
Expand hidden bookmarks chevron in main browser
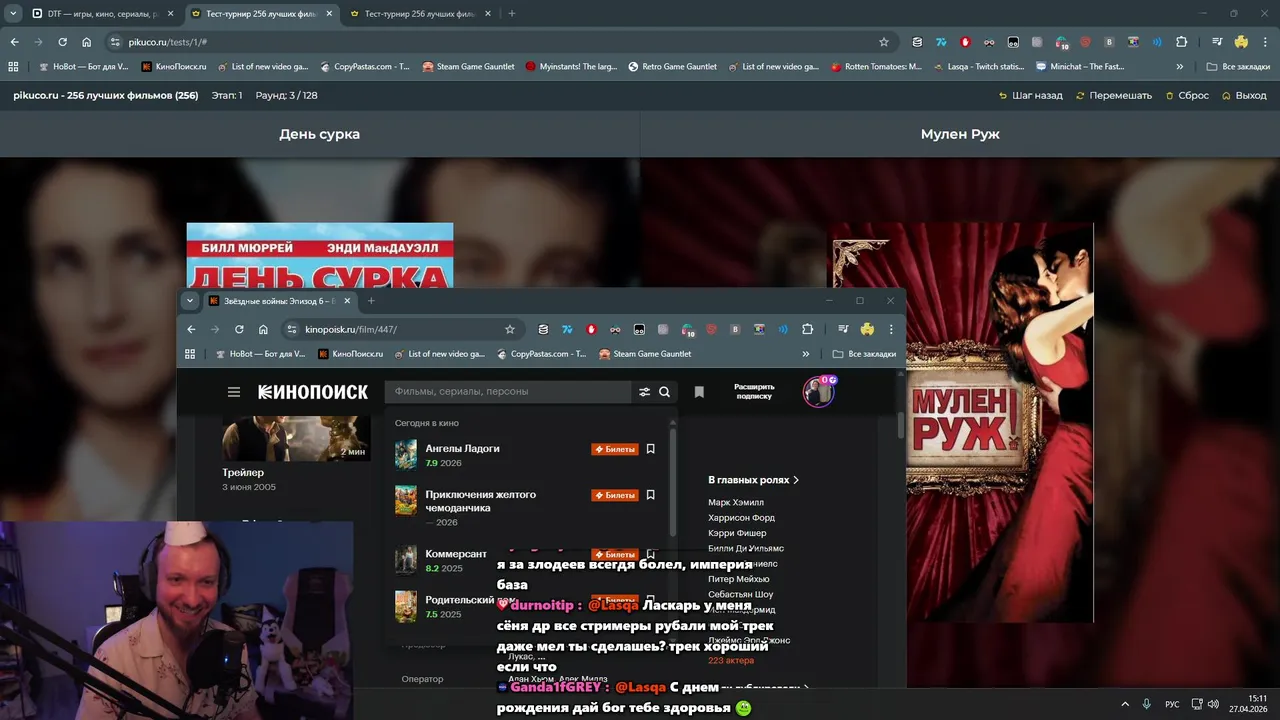(1180, 67)
